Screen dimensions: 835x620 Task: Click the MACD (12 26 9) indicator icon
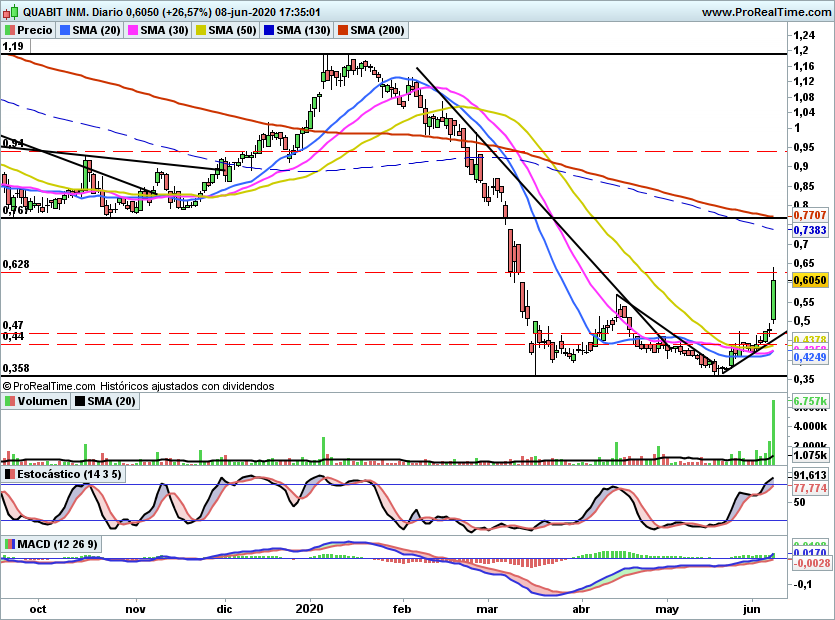point(10,544)
